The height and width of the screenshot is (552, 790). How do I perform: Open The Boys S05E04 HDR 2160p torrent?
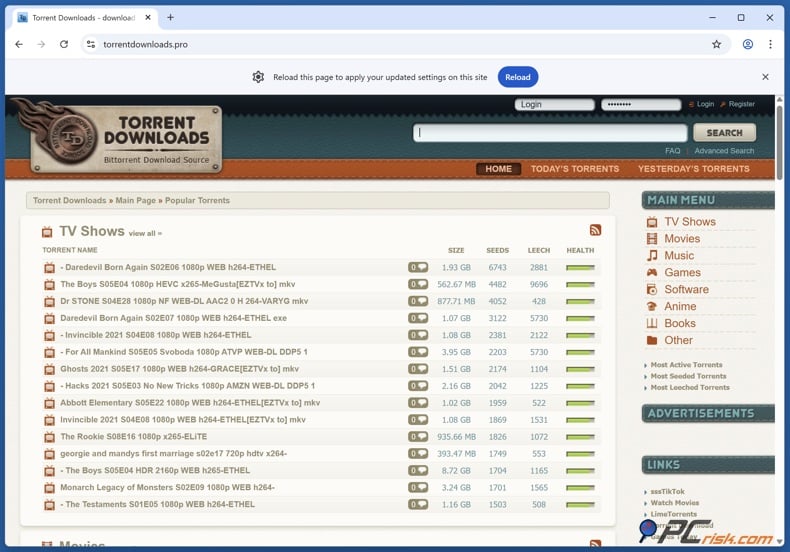pos(155,470)
